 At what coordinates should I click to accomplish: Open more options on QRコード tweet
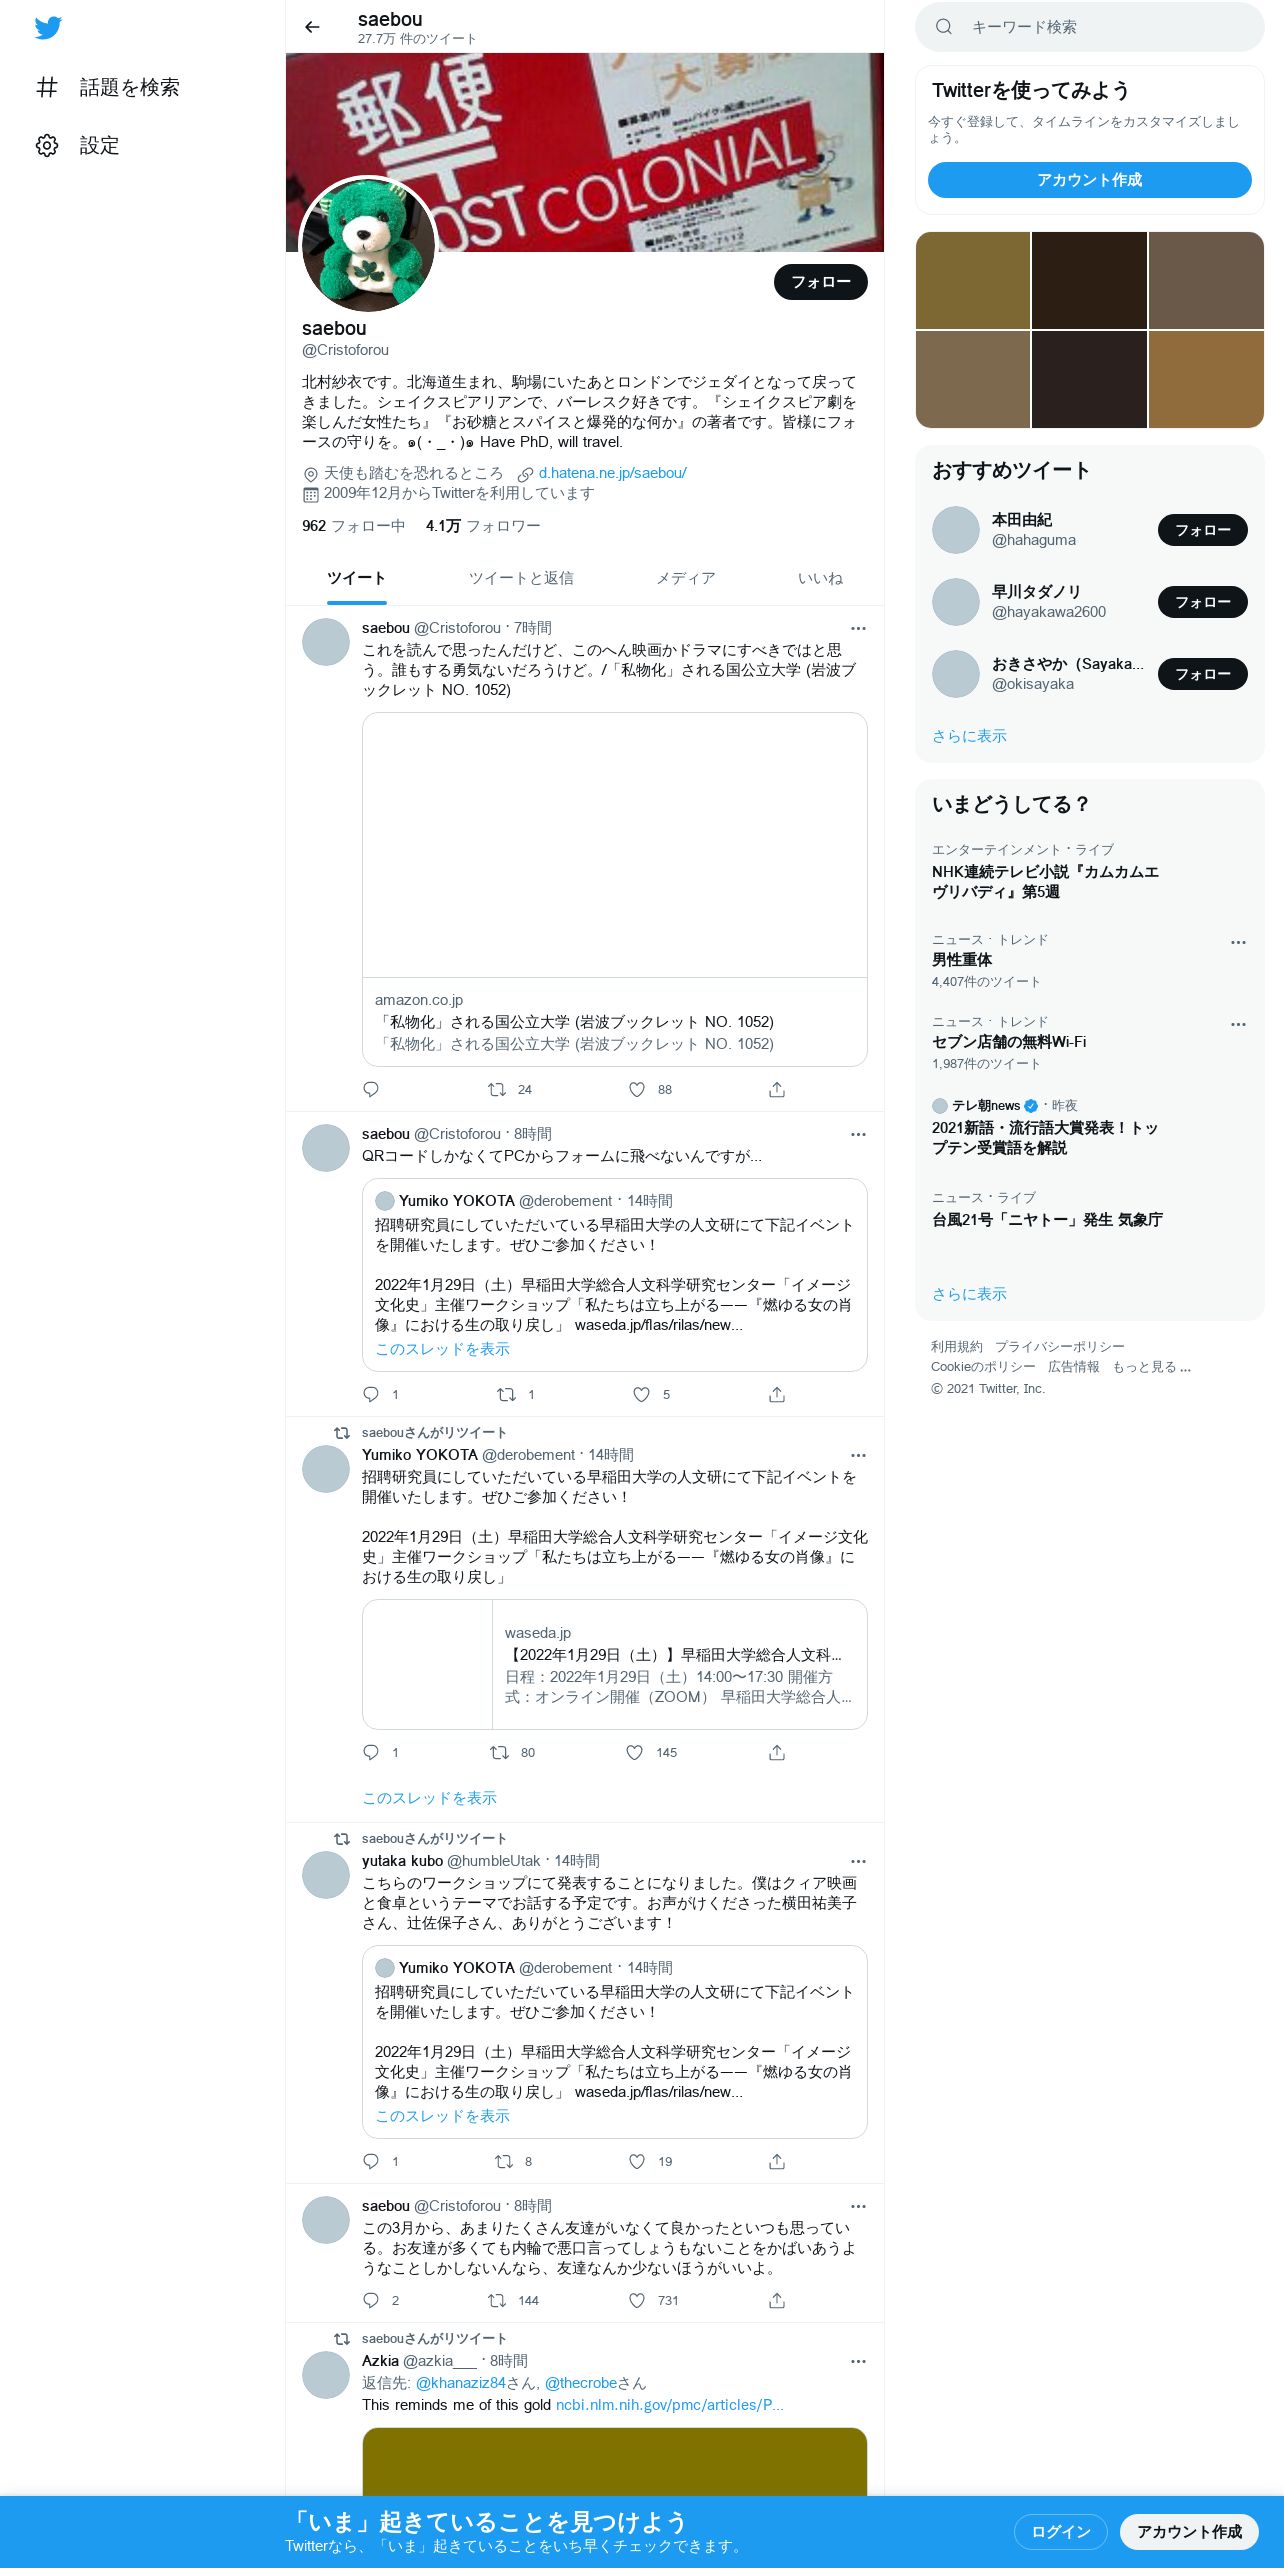858,1134
